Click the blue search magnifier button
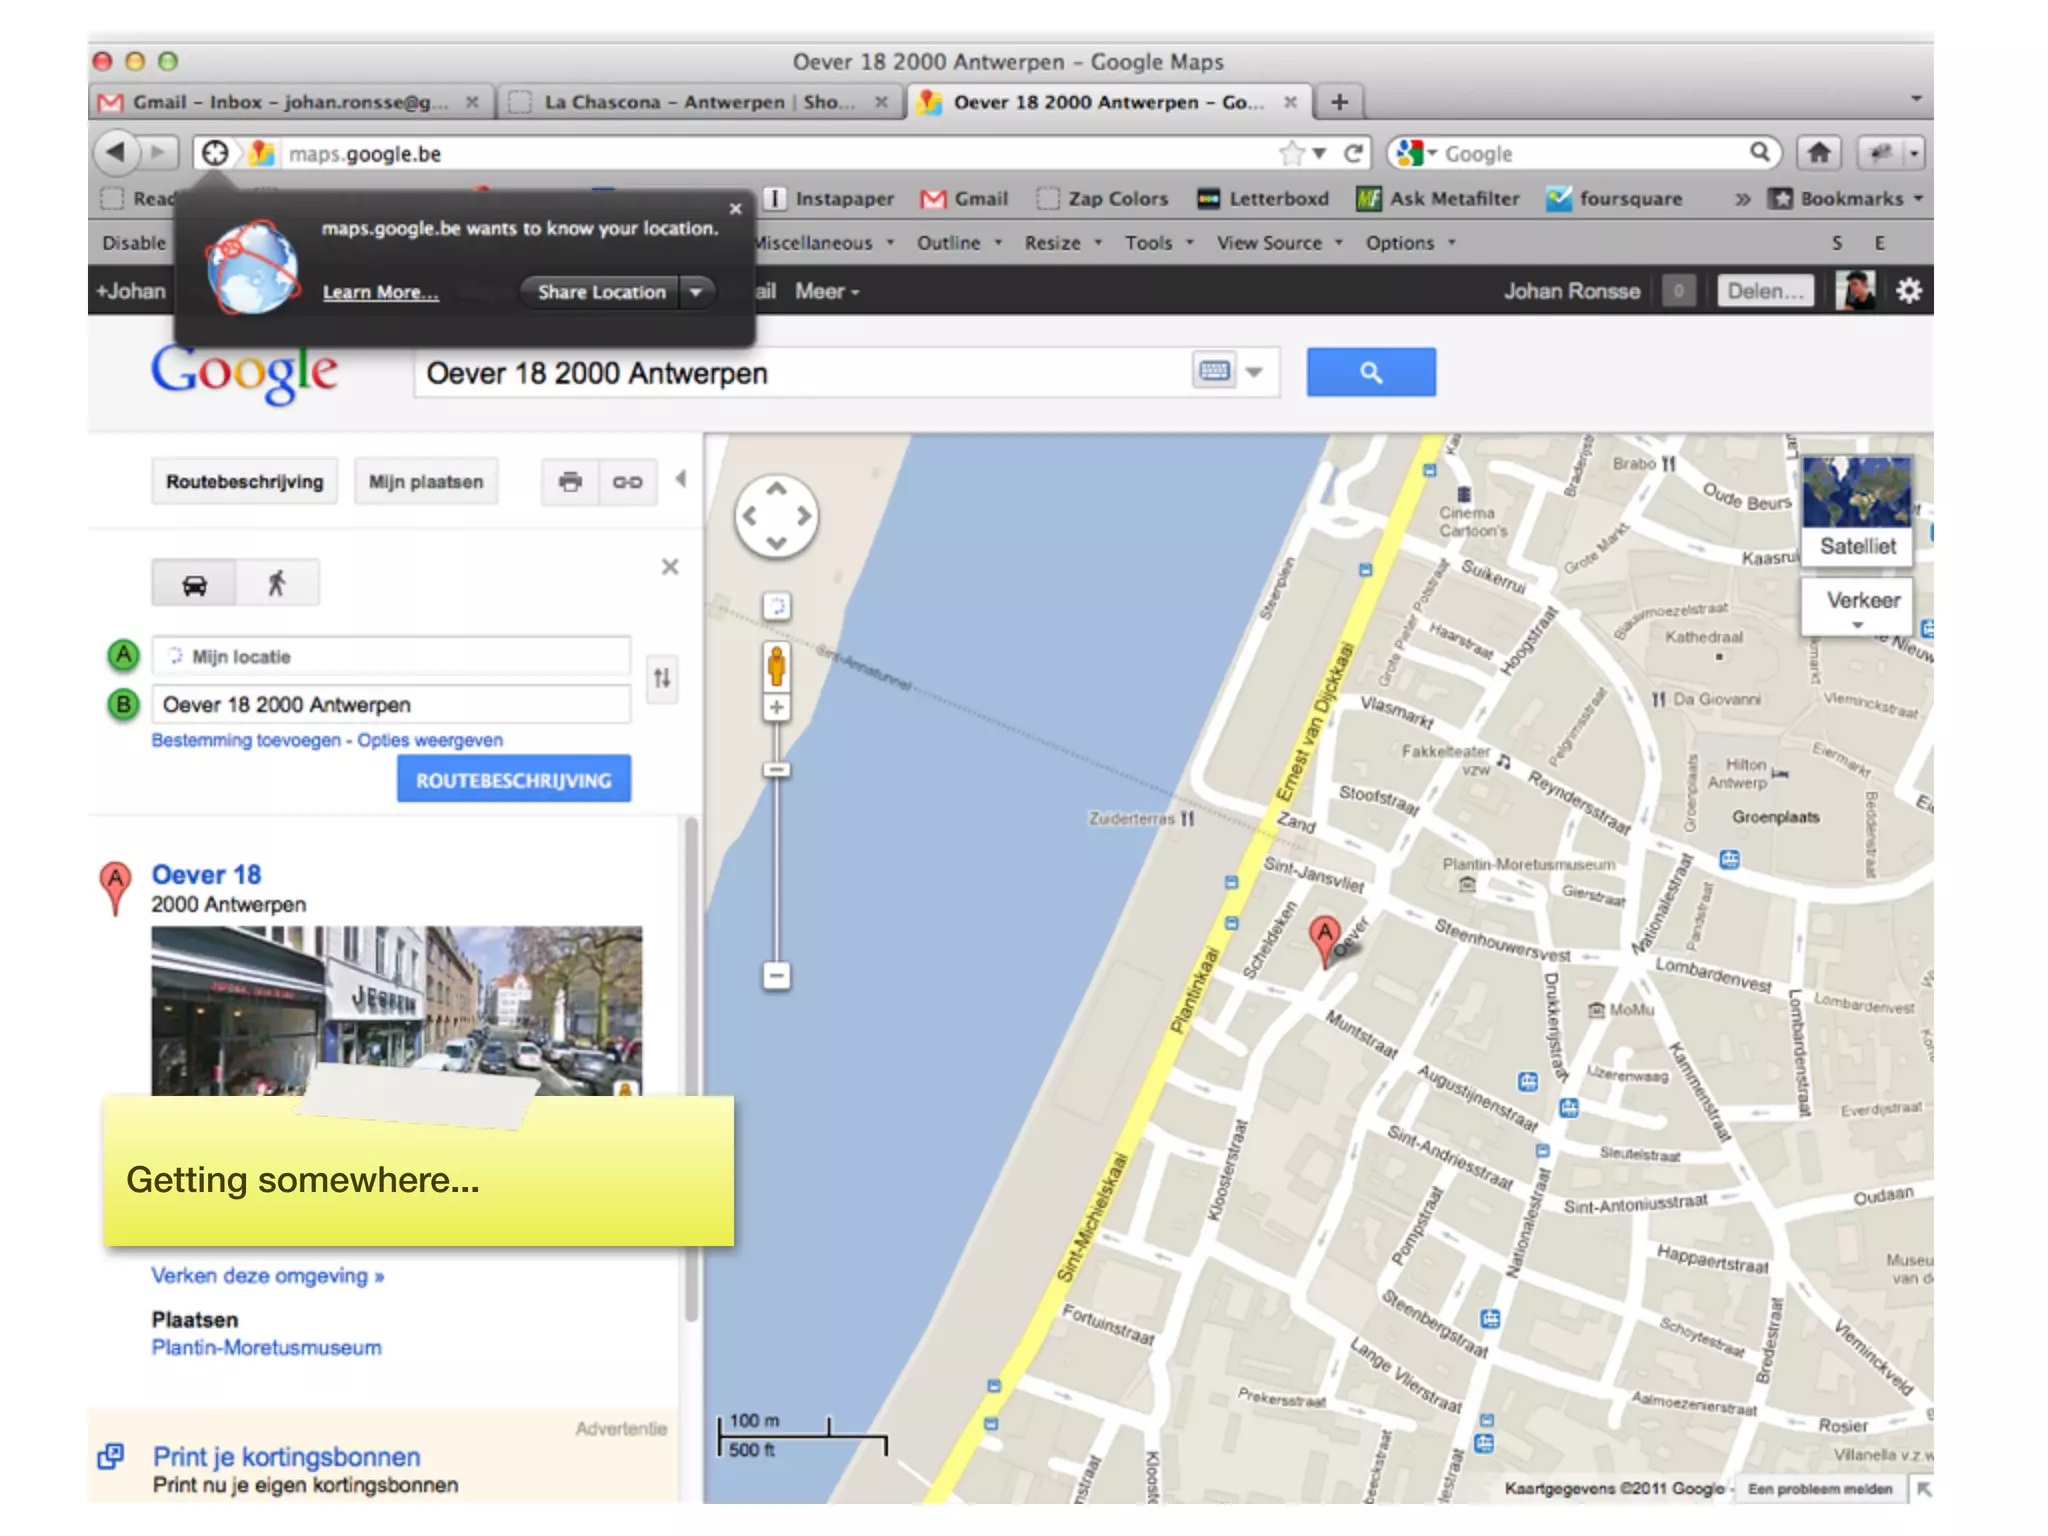Viewport: 2048px width, 1536px height. tap(1370, 373)
